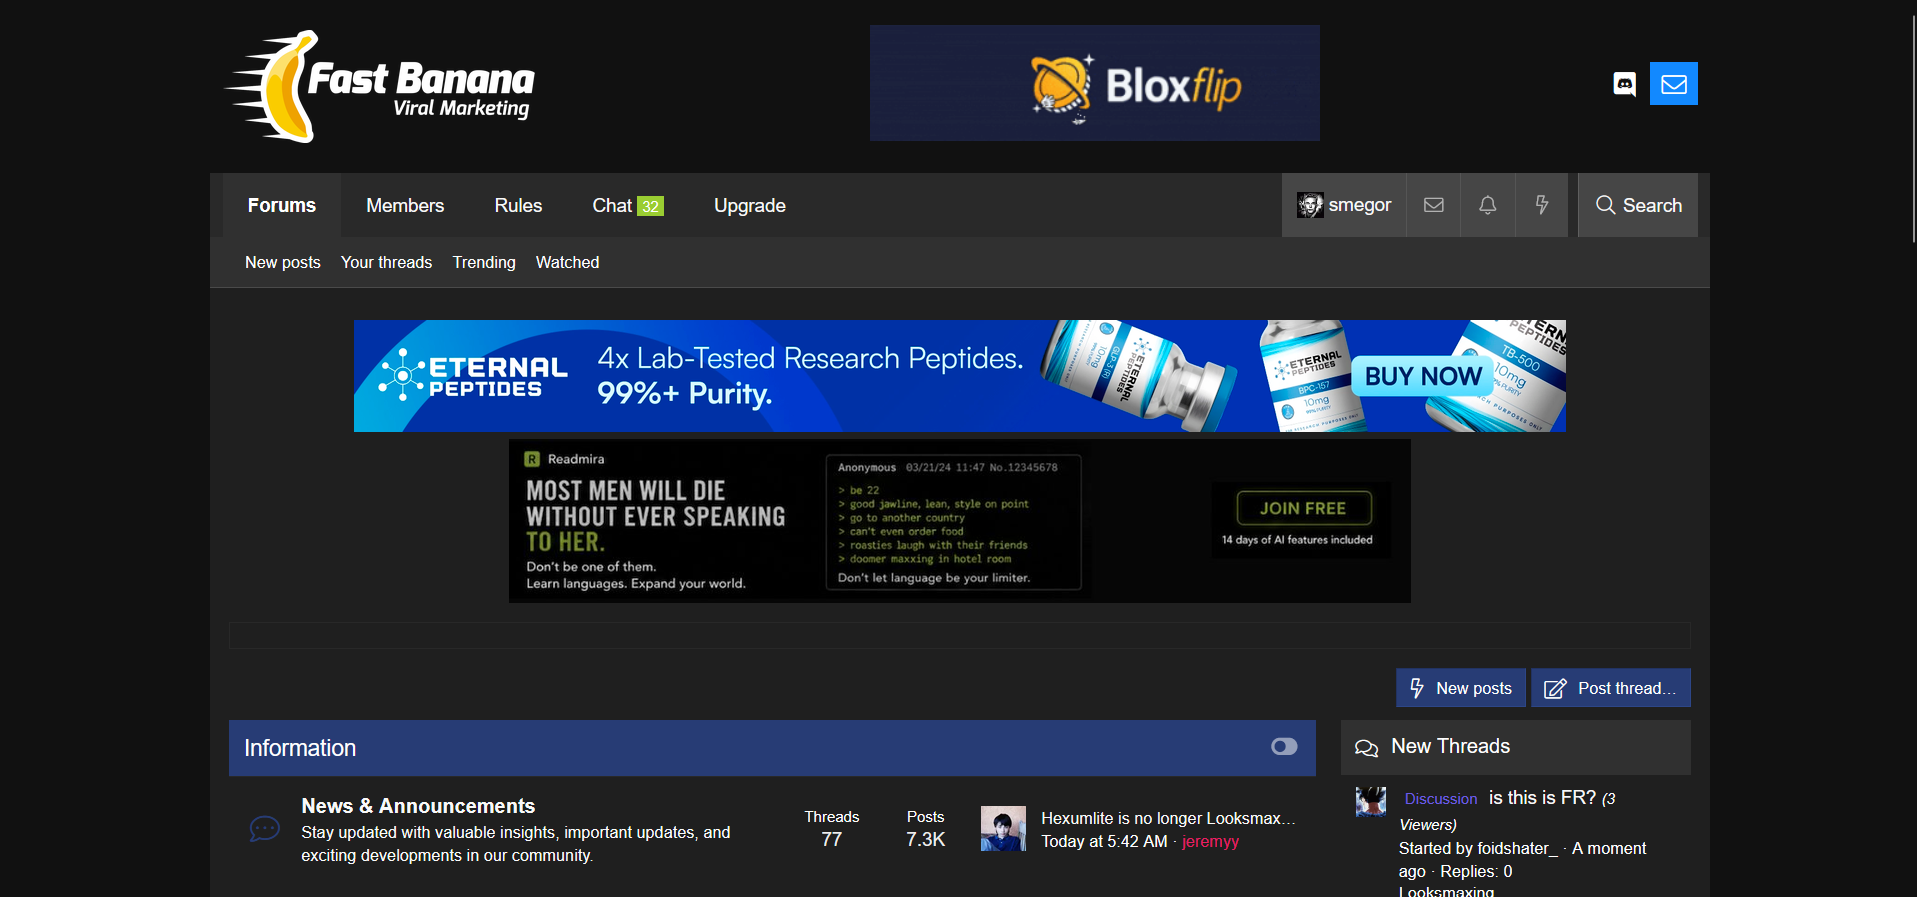Open the Watched sub-navigation link
1917x897 pixels.
[568, 262]
